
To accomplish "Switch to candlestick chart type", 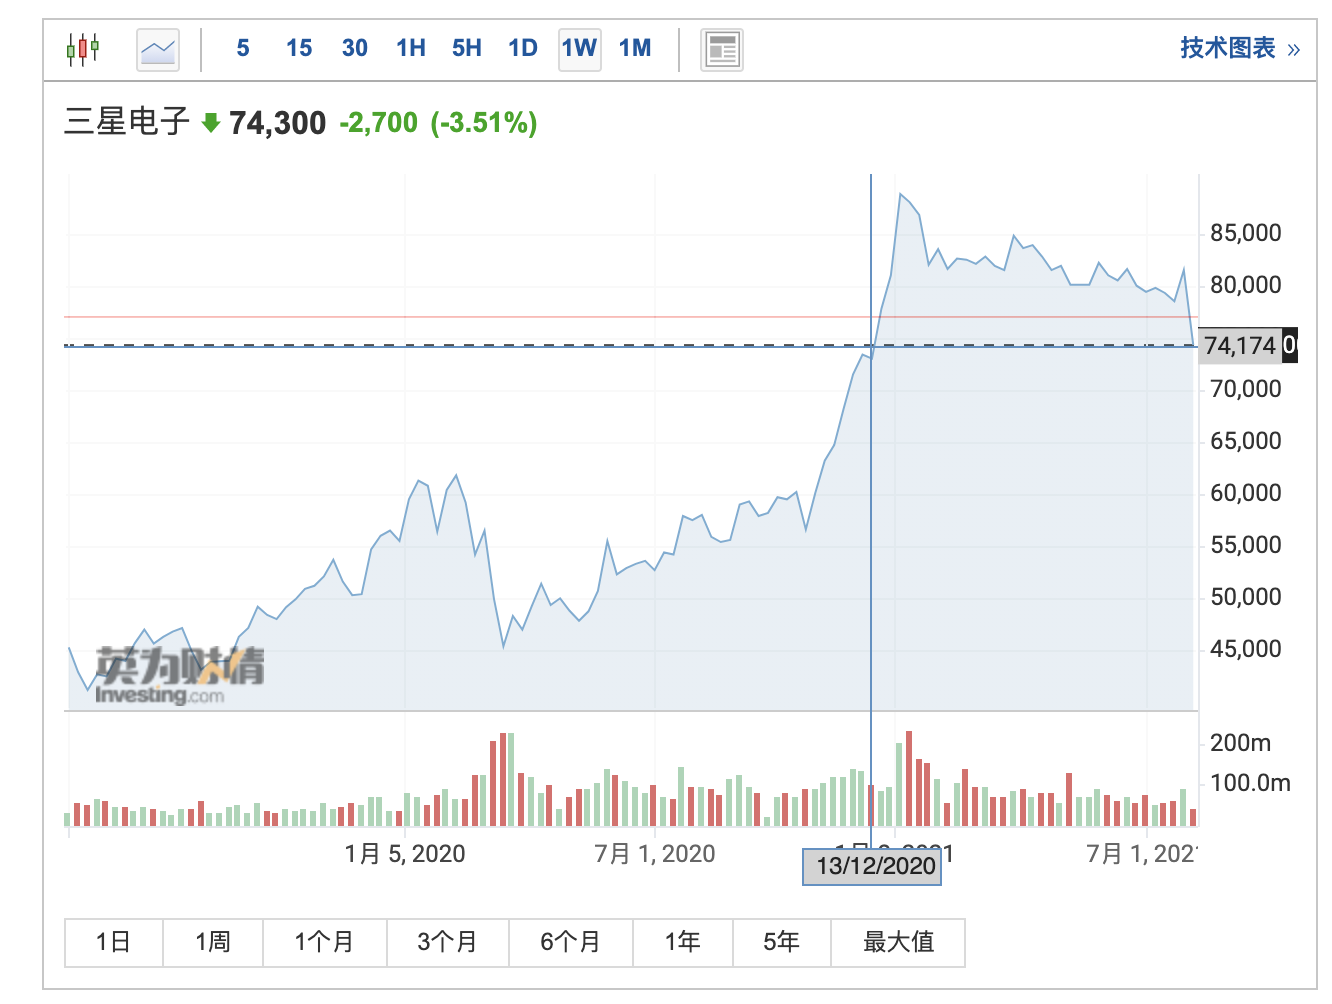I will [83, 48].
